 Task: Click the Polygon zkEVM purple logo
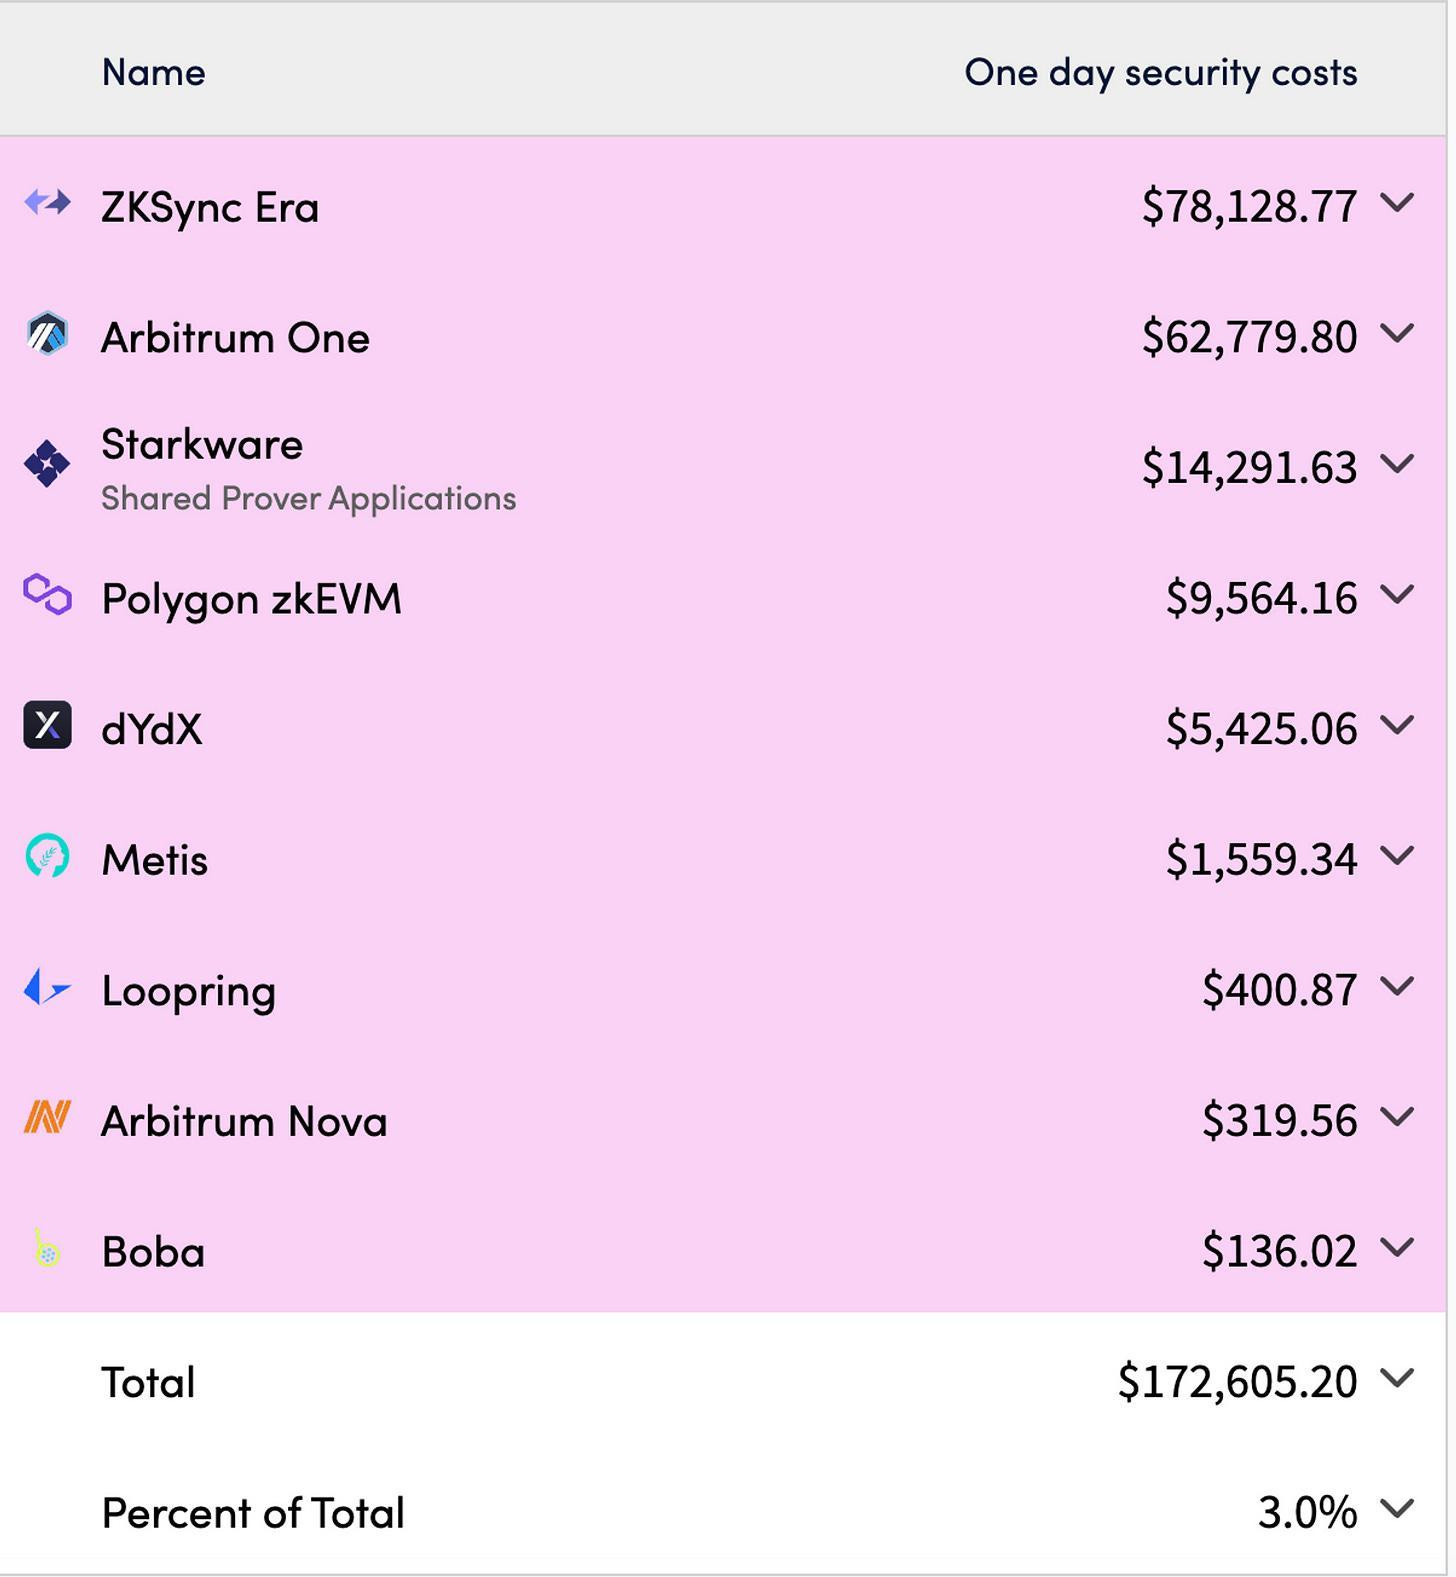pos(47,594)
